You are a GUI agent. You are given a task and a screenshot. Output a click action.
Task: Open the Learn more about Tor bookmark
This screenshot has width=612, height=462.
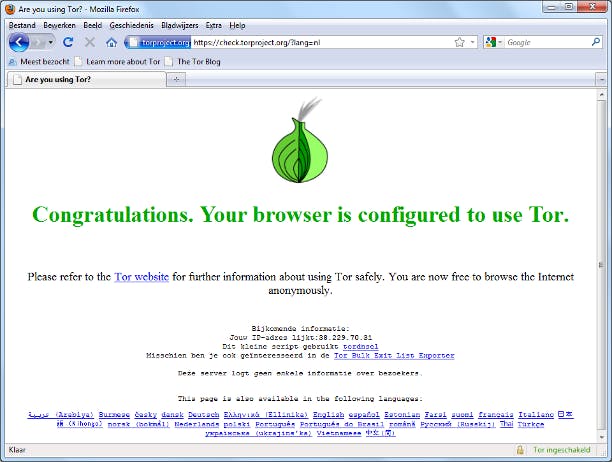(118, 62)
